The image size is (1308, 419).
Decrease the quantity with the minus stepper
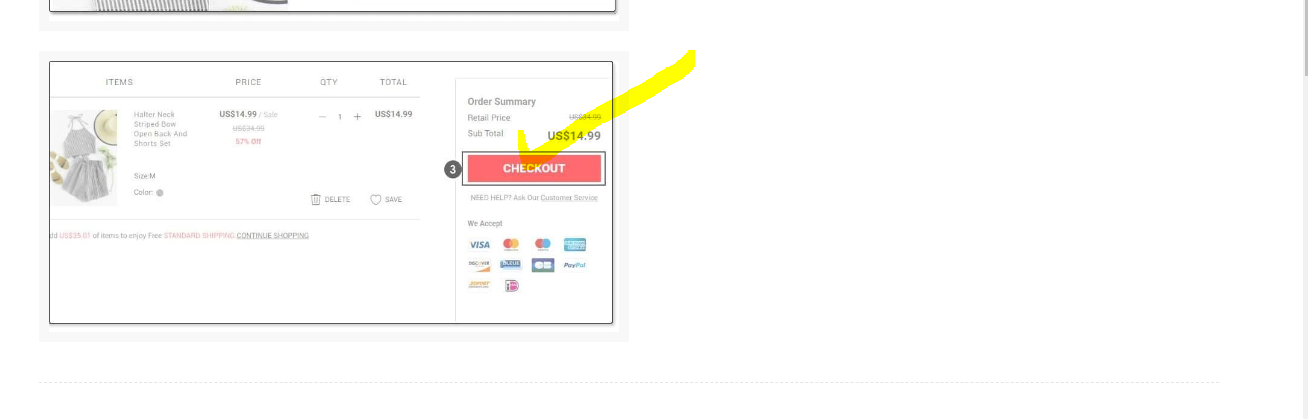322,117
